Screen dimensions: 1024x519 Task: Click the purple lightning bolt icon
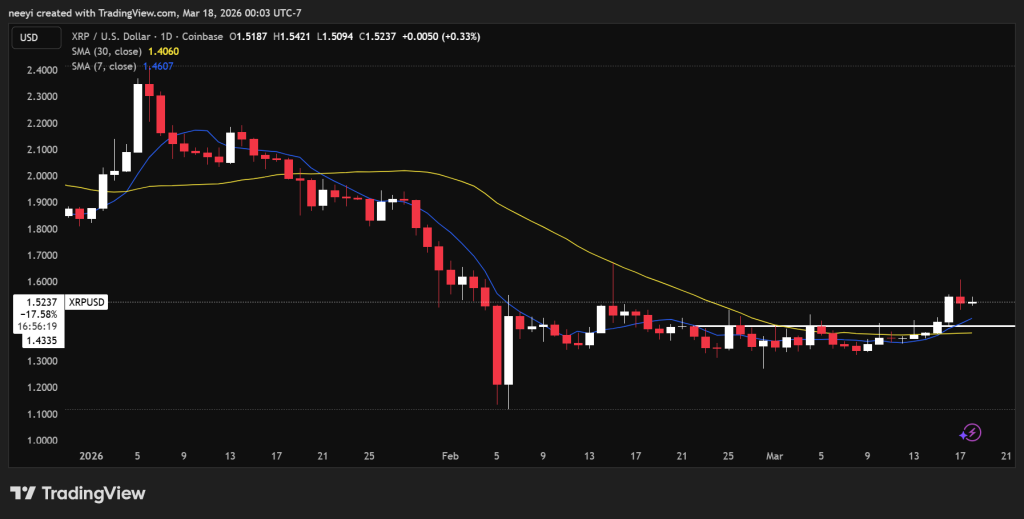pos(970,432)
